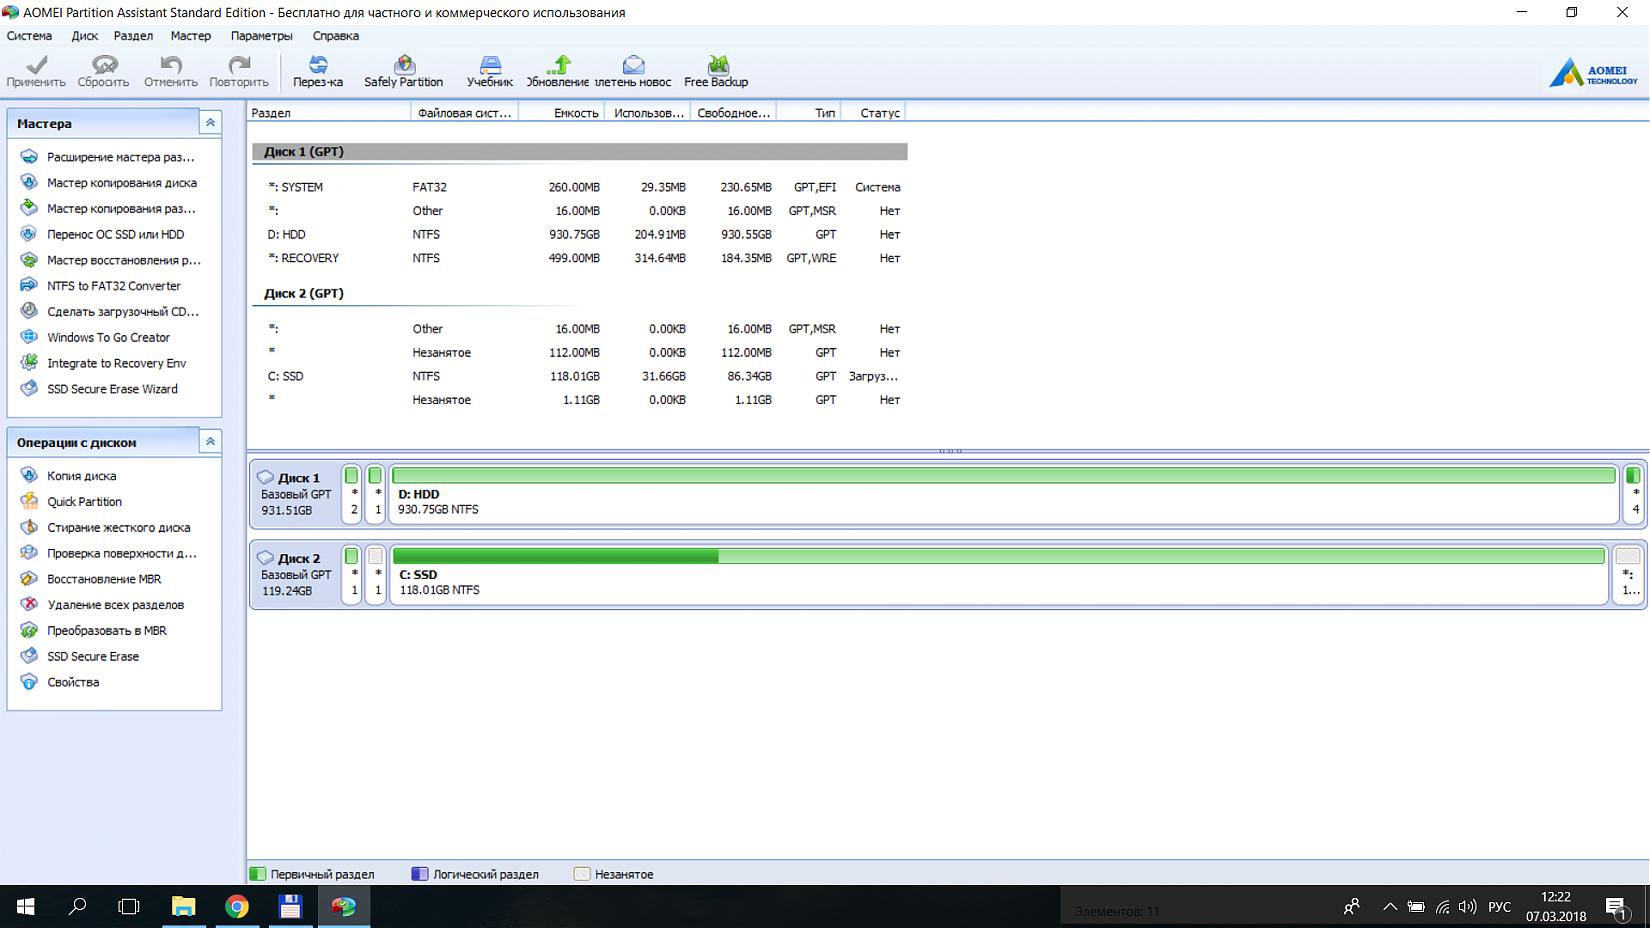Open SSD Secure Erase Wizard

click(x=112, y=390)
